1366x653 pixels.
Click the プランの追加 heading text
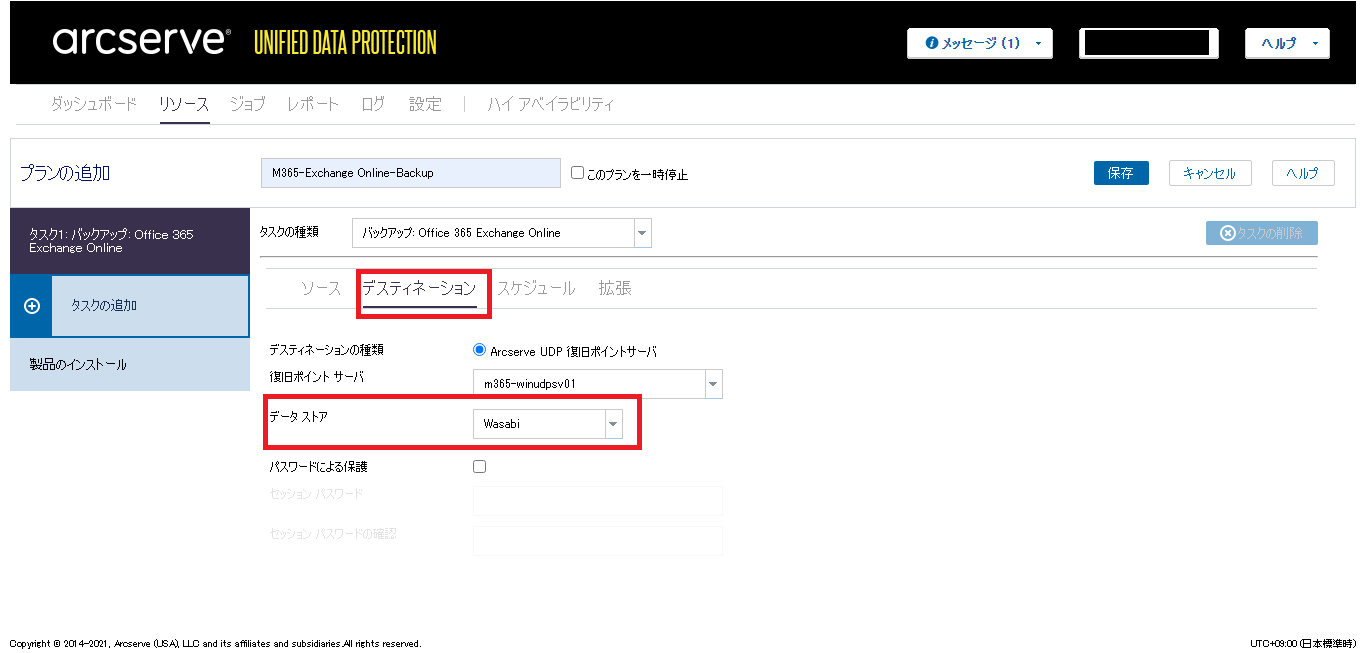tap(65, 173)
